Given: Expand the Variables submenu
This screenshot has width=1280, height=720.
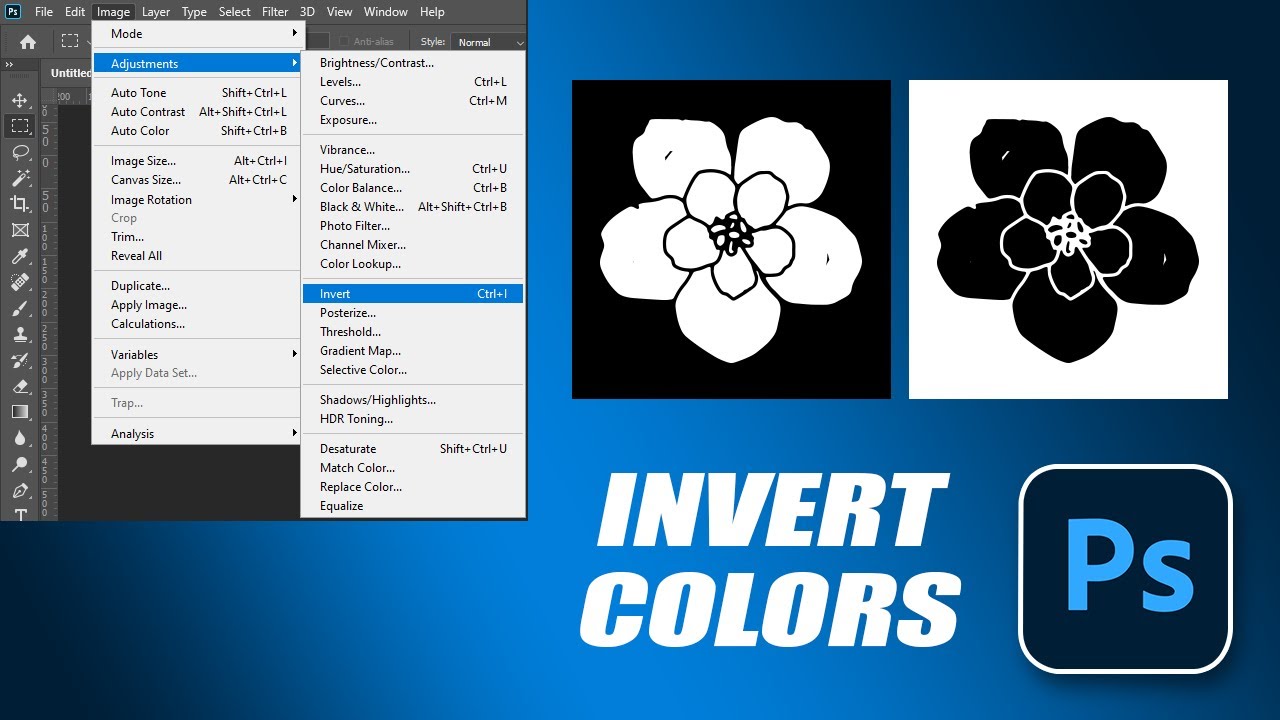Looking at the screenshot, I should click(x=196, y=354).
